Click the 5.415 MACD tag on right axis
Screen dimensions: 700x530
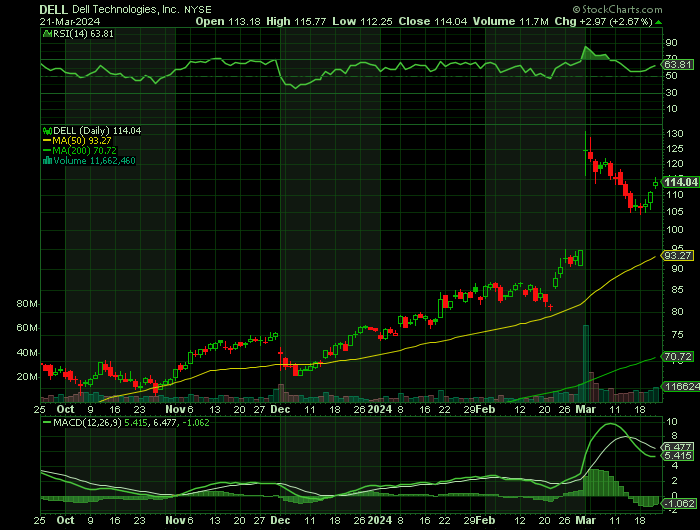click(x=678, y=455)
